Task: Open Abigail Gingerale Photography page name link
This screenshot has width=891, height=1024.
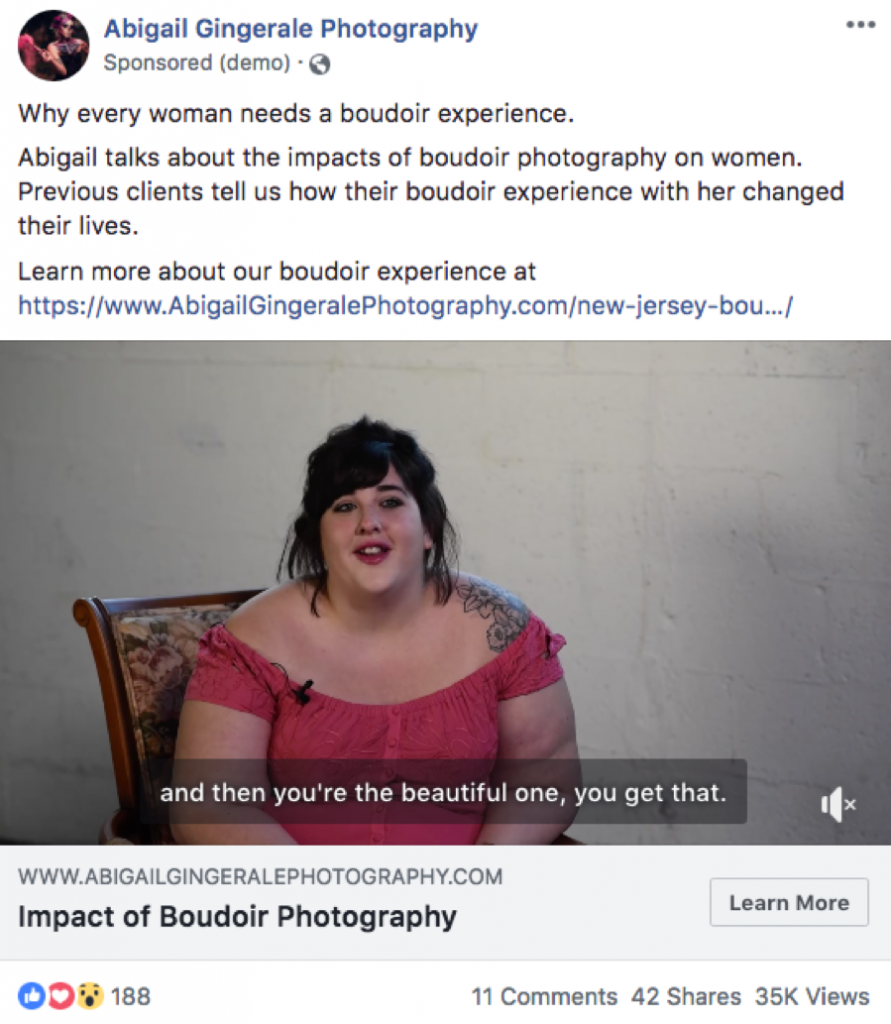Action: (291, 29)
